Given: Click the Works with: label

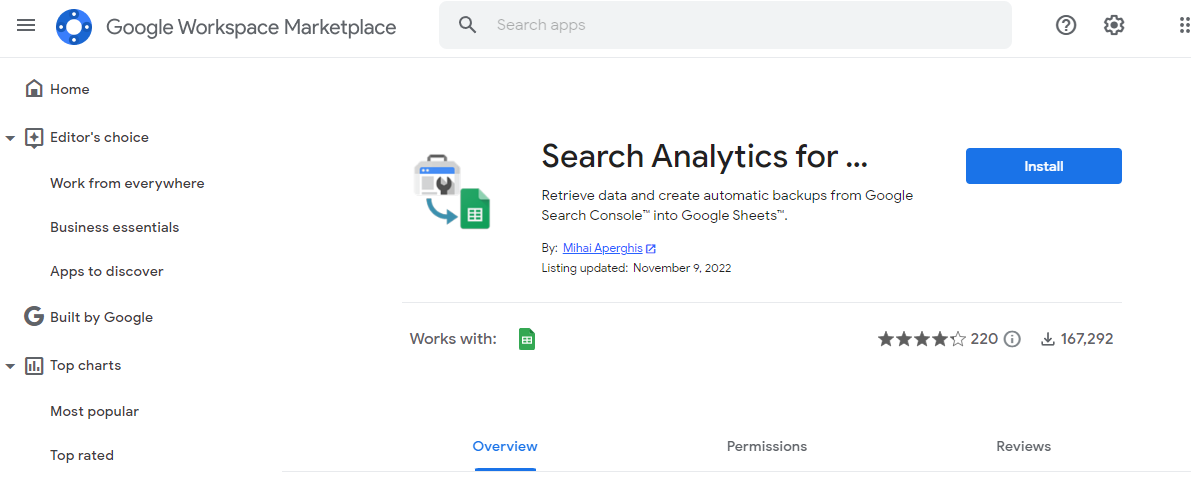Looking at the screenshot, I should tap(453, 339).
